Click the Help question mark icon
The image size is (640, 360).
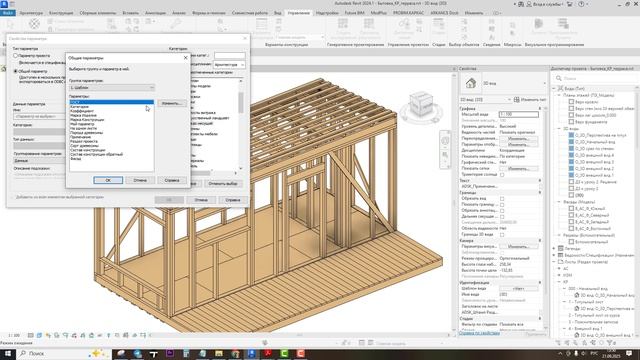[x=581, y=4]
